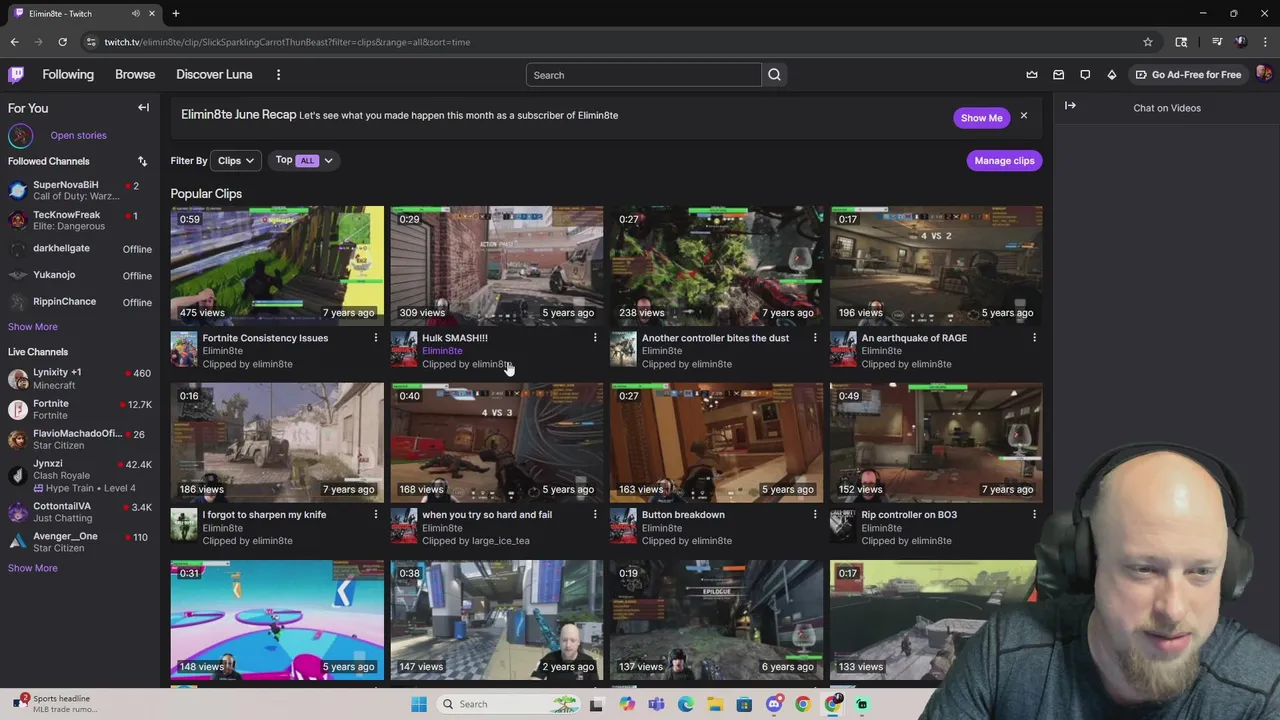Show more followed channels
Screen dimensions: 1280x720
click(x=33, y=327)
